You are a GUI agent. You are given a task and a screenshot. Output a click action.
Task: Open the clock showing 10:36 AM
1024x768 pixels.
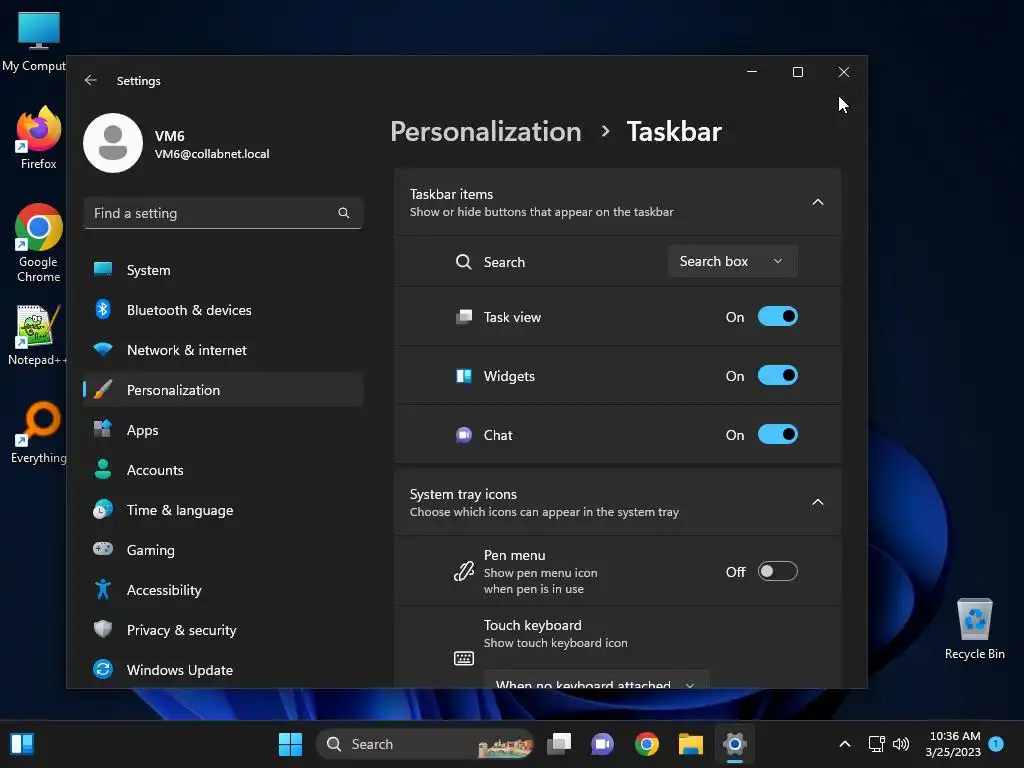[954, 744]
